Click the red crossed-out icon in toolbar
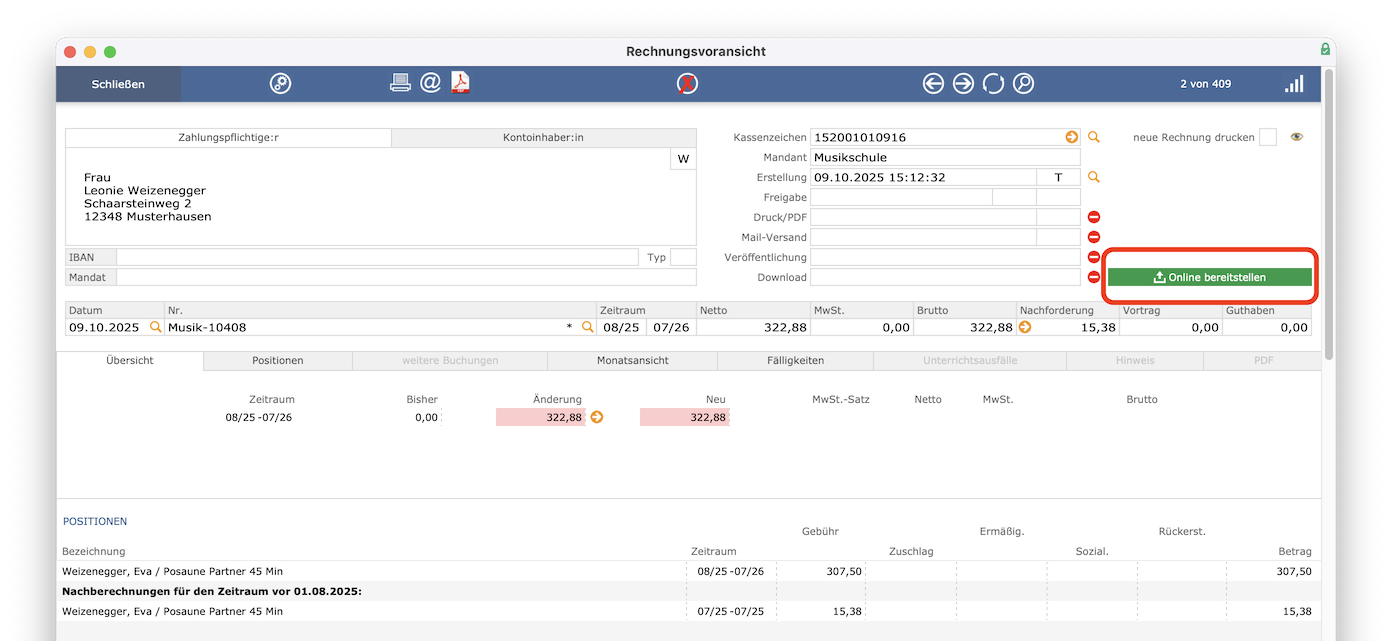 point(688,84)
